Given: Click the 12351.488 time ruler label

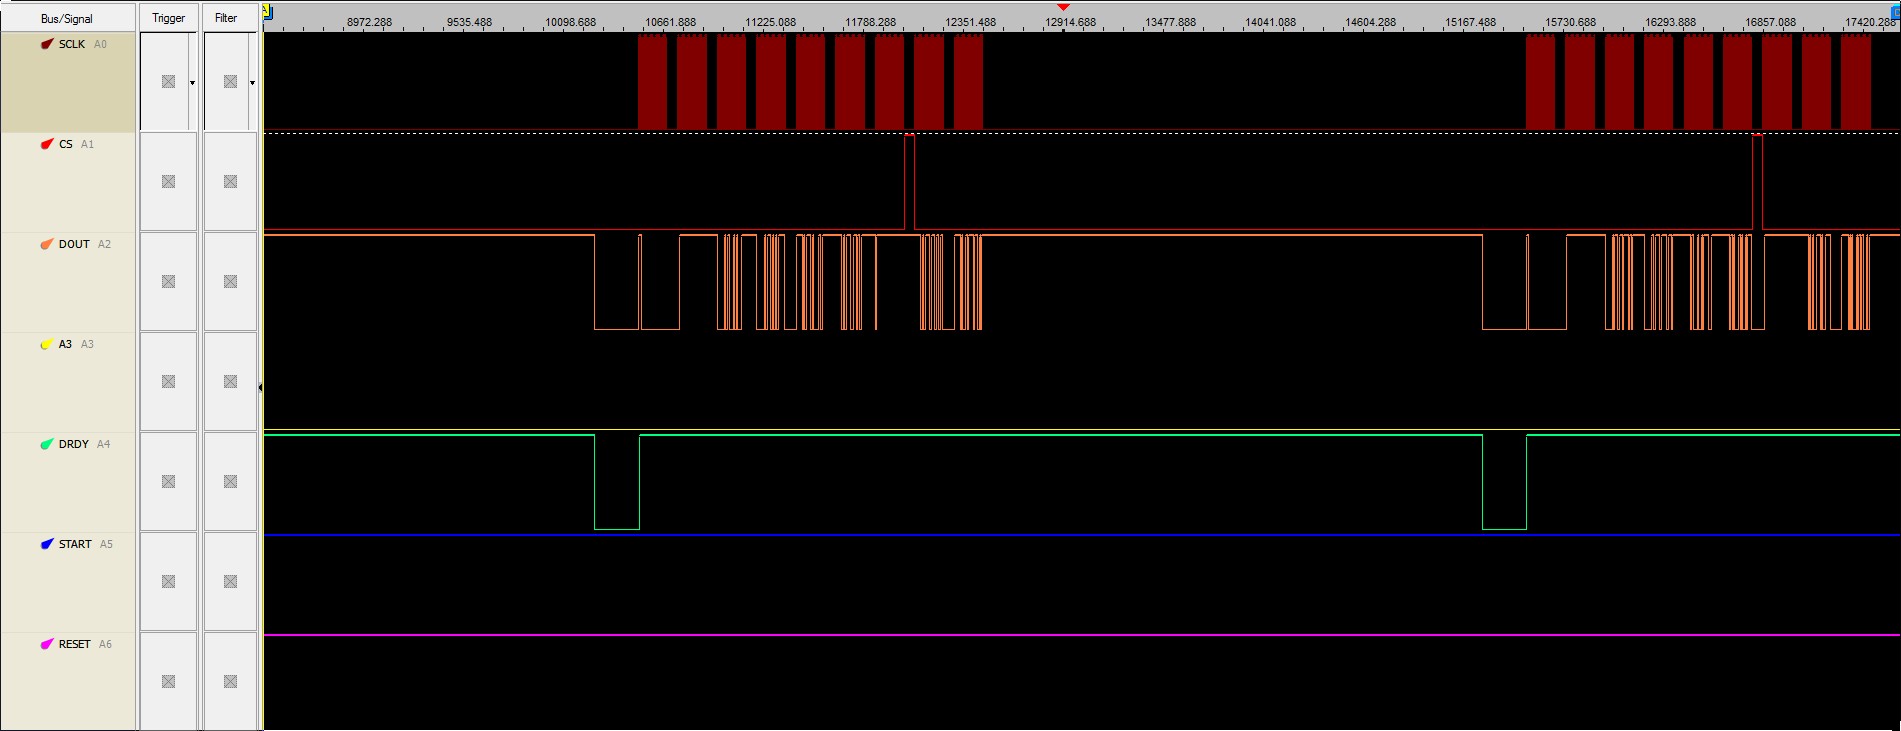Looking at the screenshot, I should (x=971, y=22).
